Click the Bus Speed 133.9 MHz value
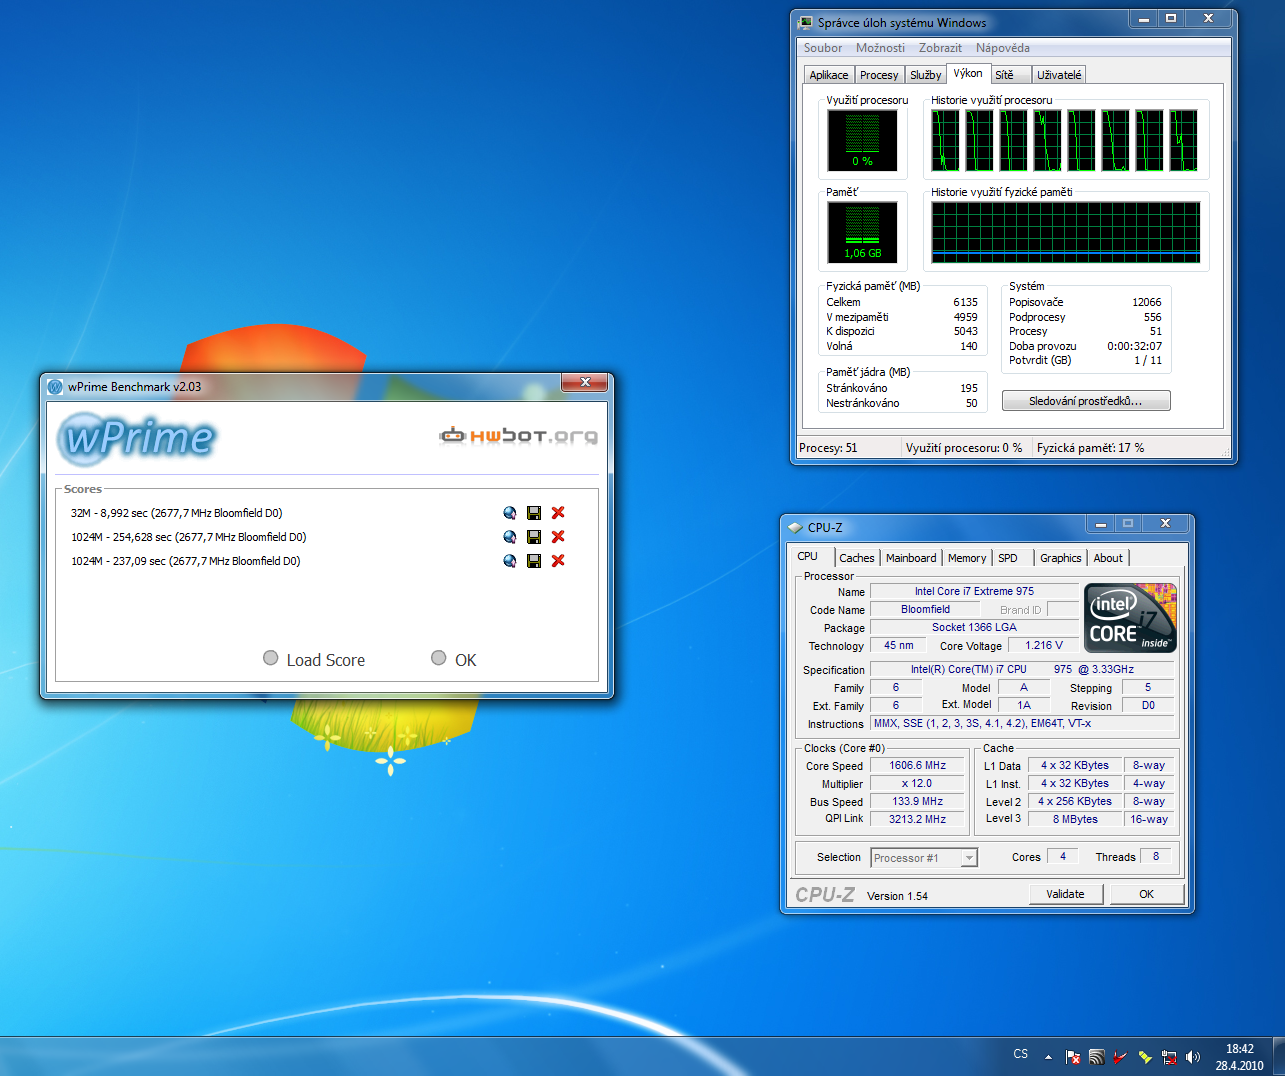 918,802
